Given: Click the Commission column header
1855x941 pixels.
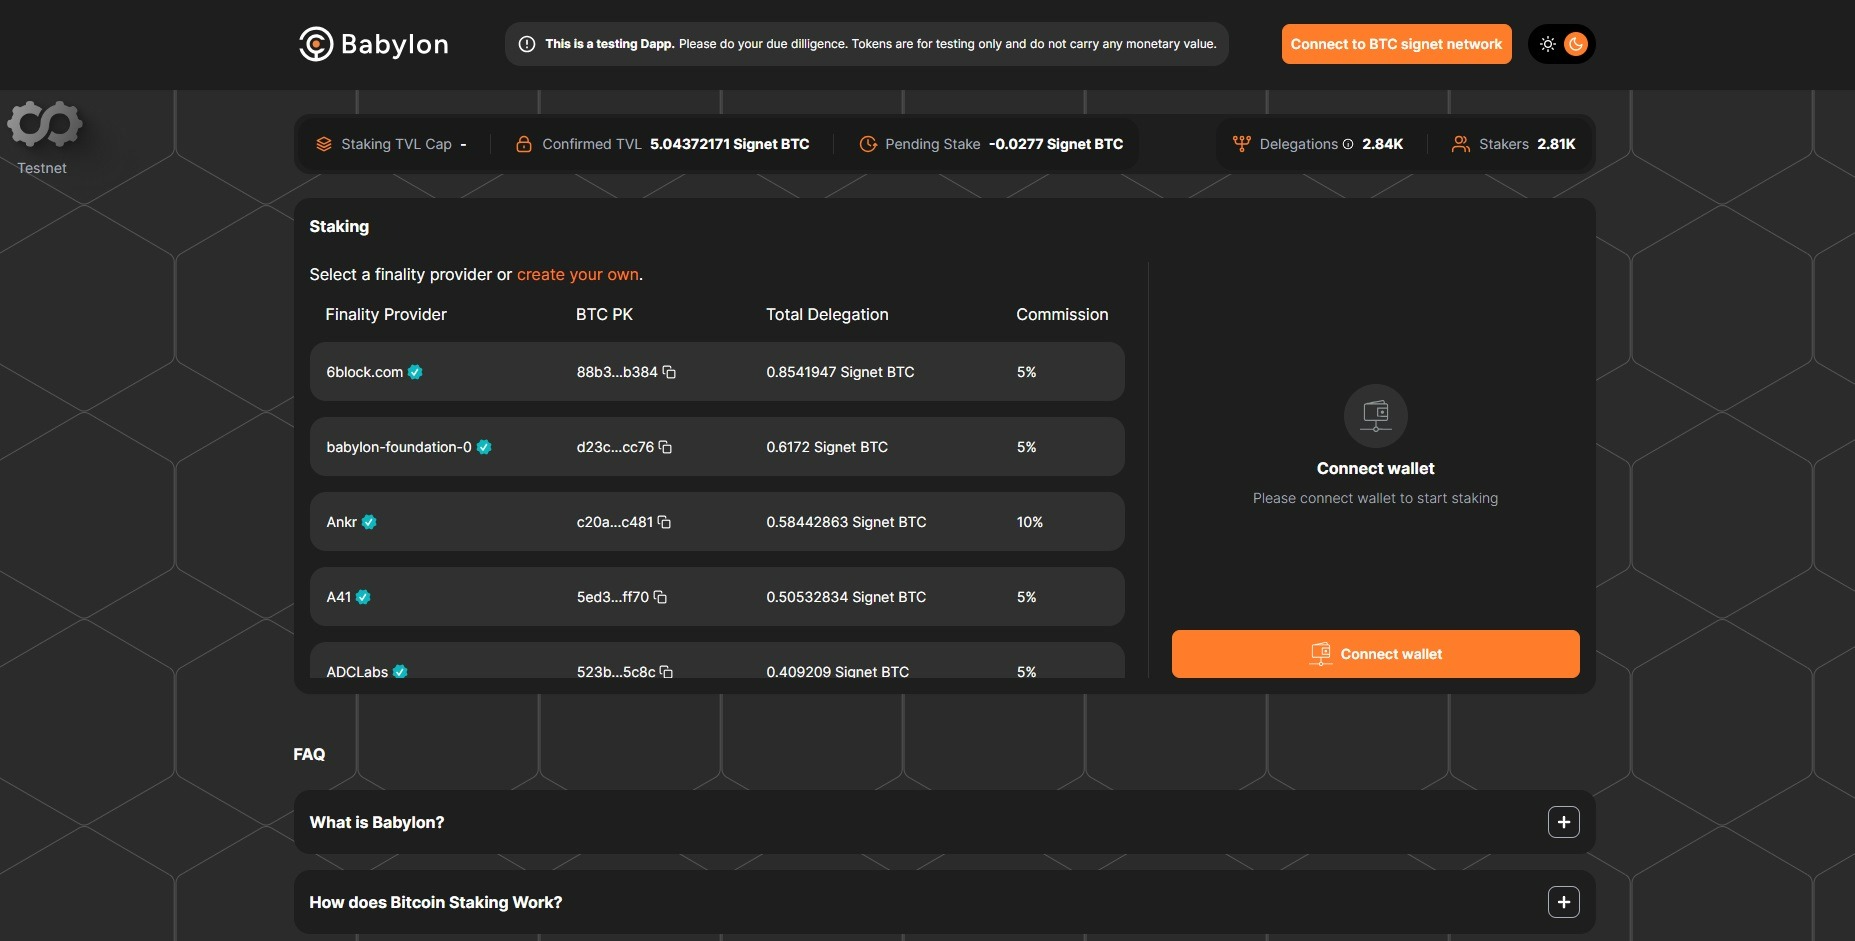Looking at the screenshot, I should click(x=1062, y=314).
